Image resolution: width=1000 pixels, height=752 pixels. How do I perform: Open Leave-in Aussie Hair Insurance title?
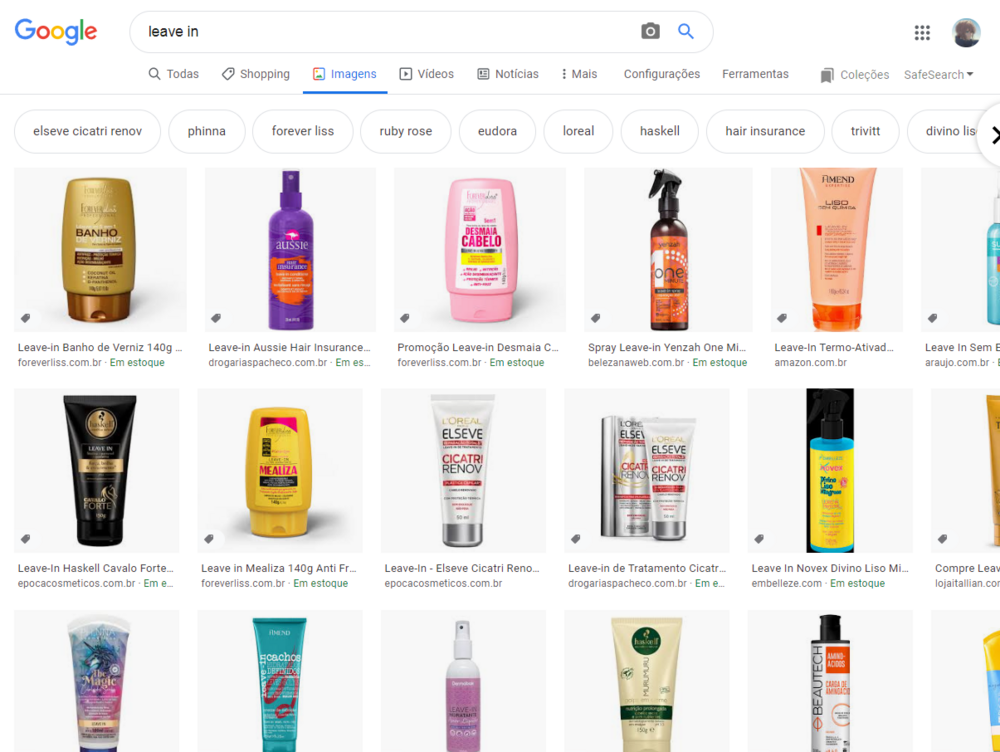click(x=290, y=348)
